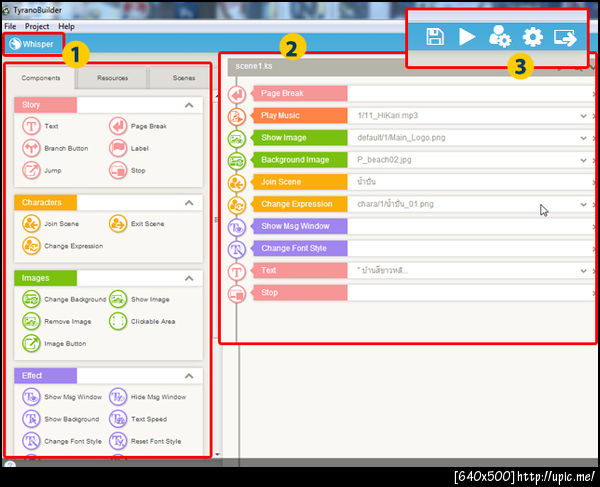Click the Play Music timeline node icon
Screen dimensions: 600x487
click(x=237, y=117)
